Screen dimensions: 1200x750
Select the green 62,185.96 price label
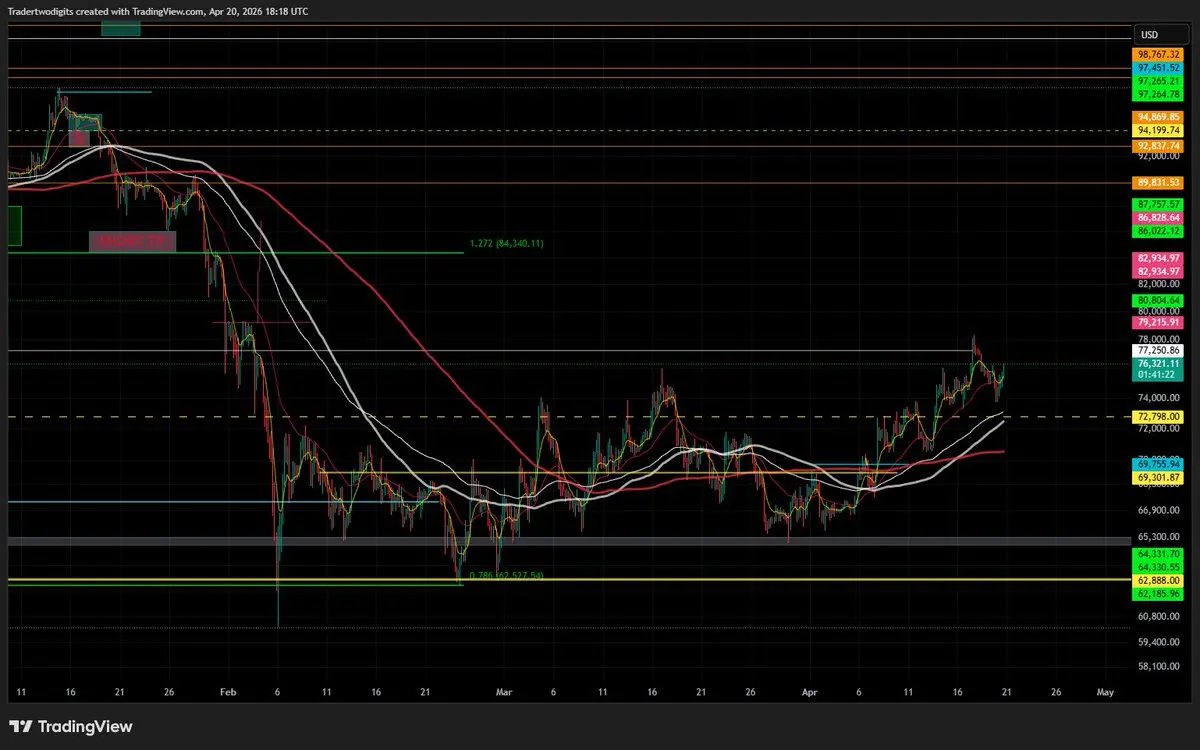point(1158,593)
